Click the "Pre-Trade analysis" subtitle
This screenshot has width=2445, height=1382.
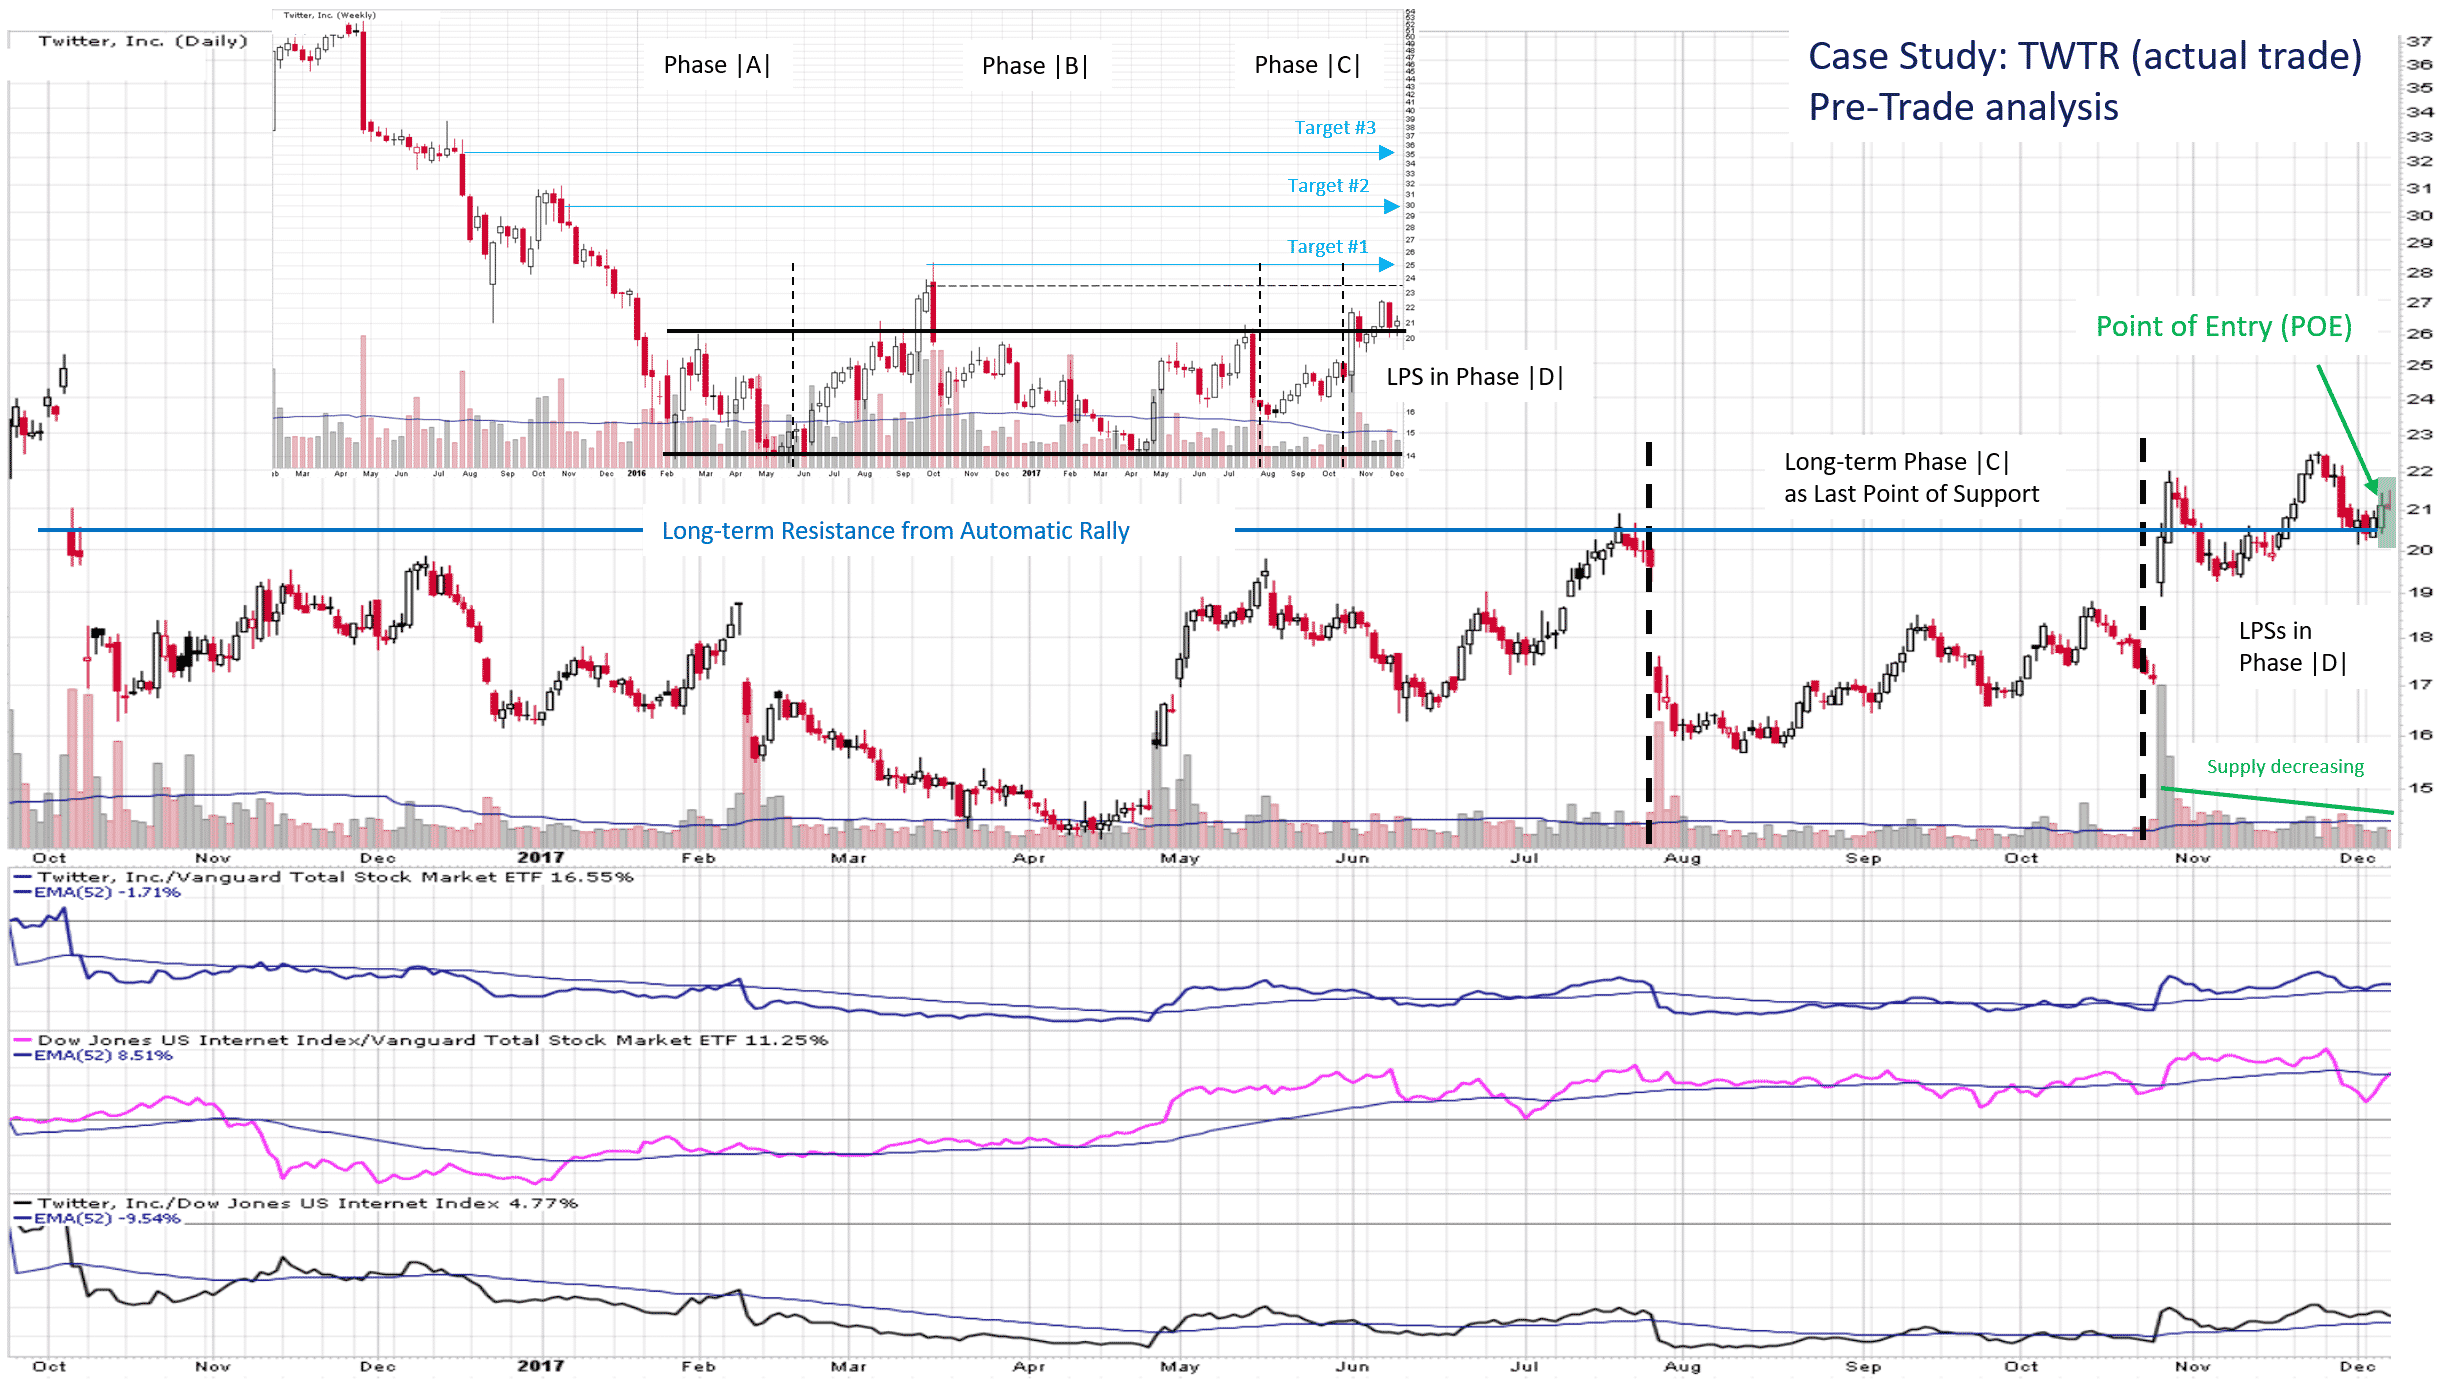[1963, 107]
